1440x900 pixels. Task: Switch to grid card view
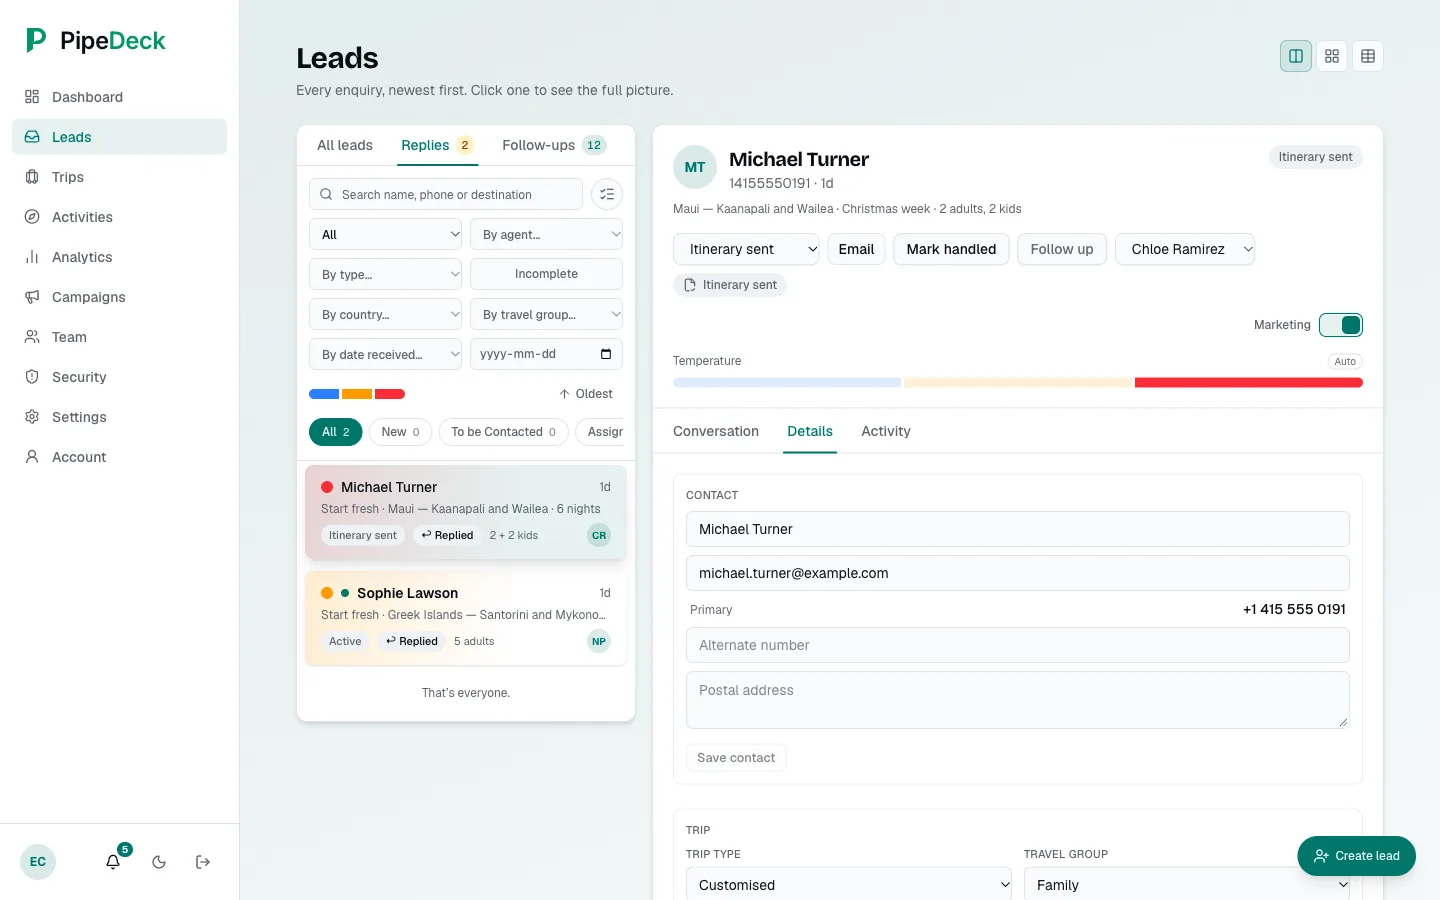point(1332,56)
